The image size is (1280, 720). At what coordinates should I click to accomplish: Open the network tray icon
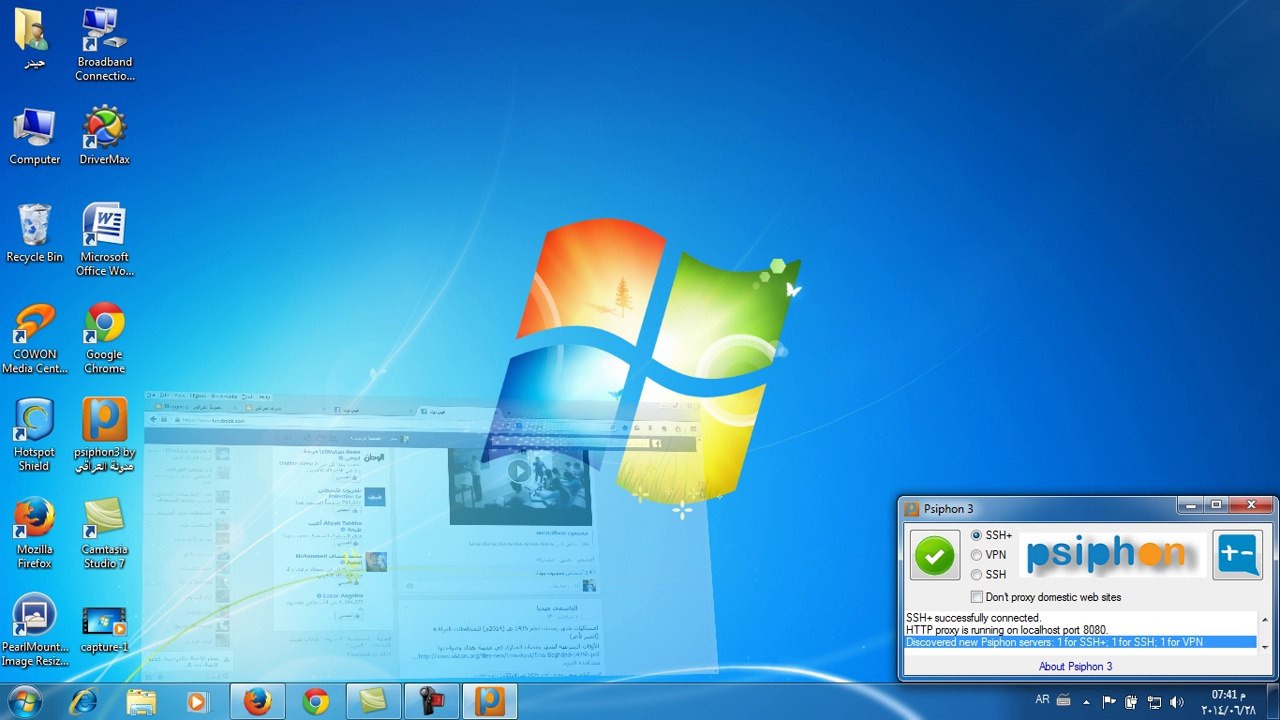1154,702
